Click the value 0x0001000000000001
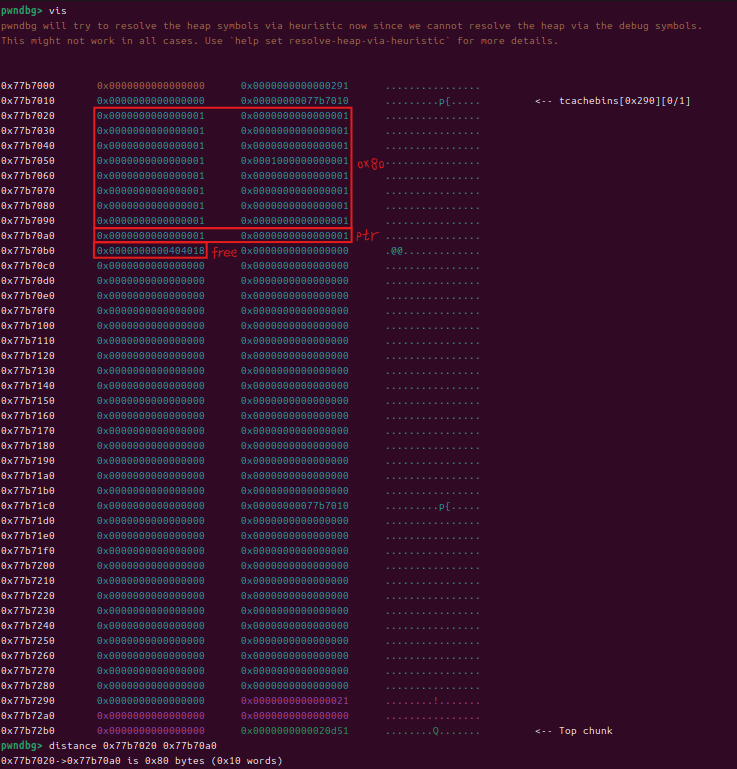The height and width of the screenshot is (769, 737). [x=295, y=161]
